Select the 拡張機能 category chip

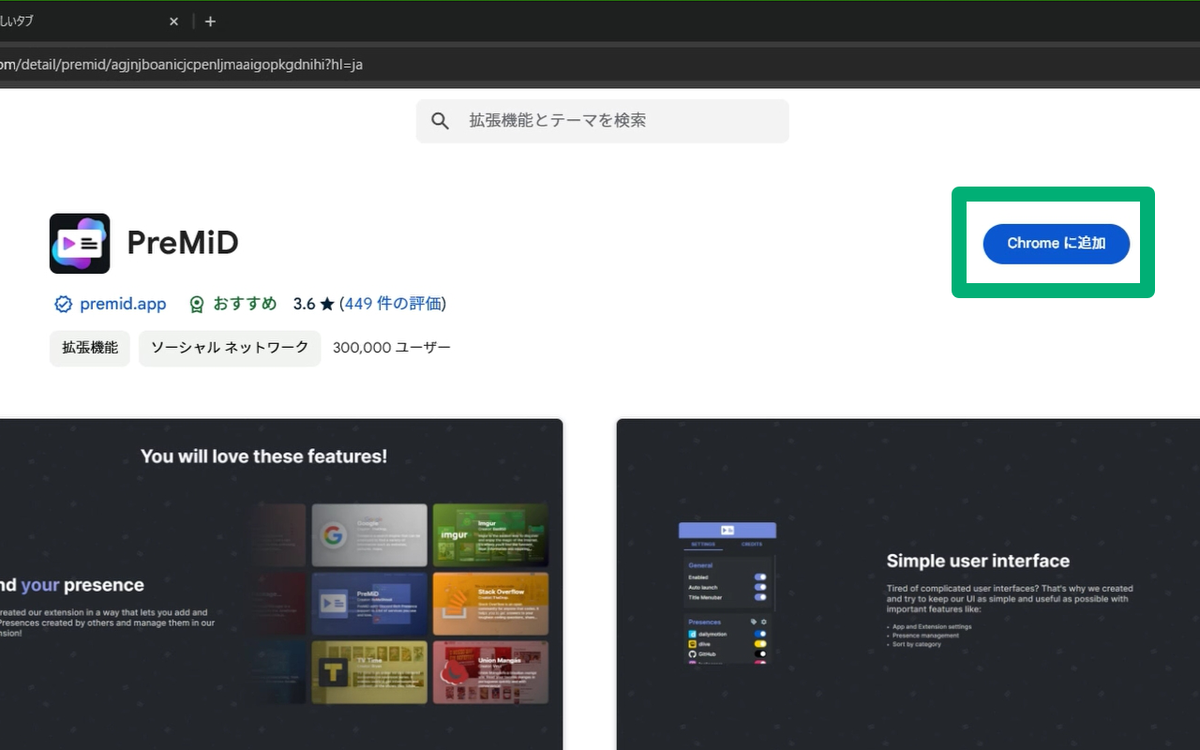90,348
